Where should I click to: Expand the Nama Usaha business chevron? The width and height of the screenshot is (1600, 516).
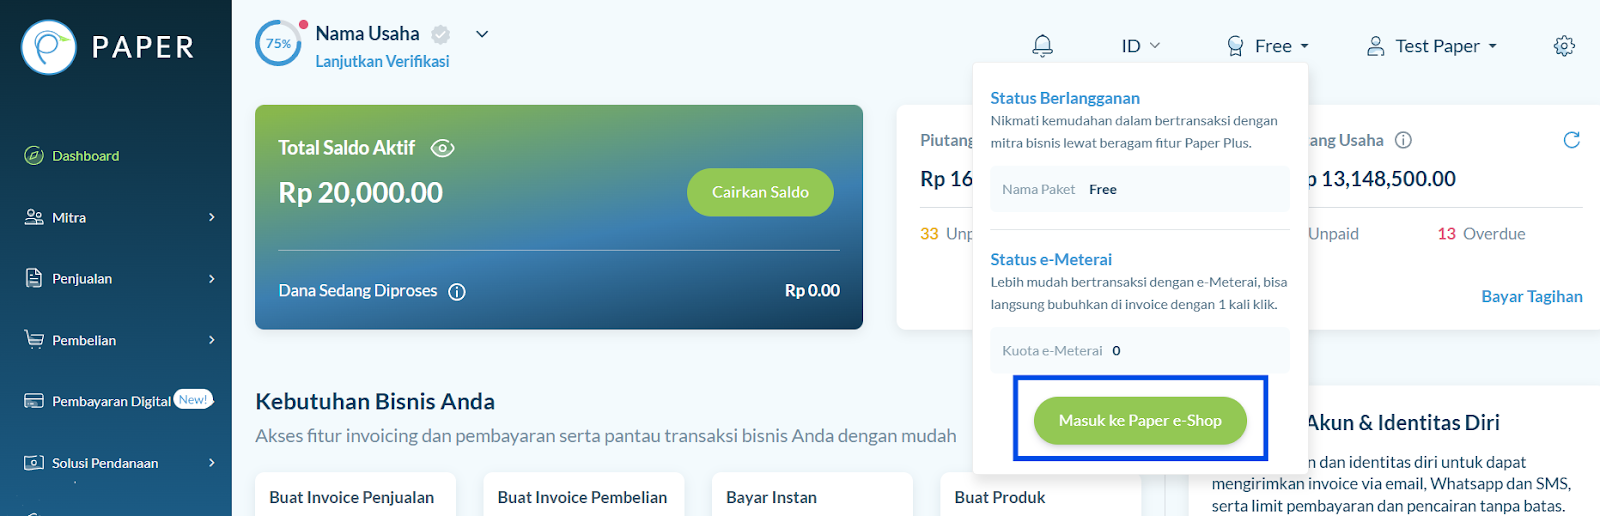(x=482, y=34)
